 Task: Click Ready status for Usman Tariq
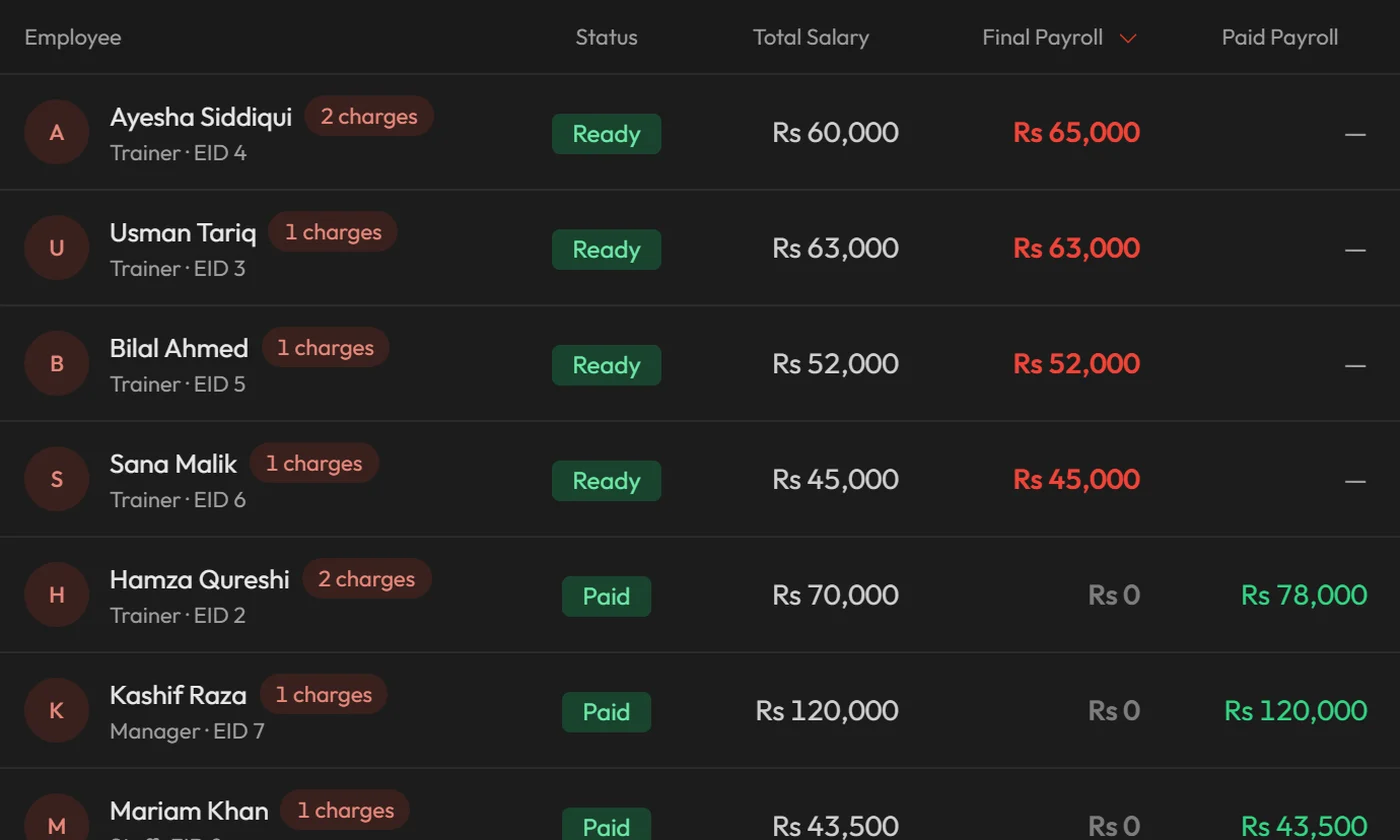(606, 250)
